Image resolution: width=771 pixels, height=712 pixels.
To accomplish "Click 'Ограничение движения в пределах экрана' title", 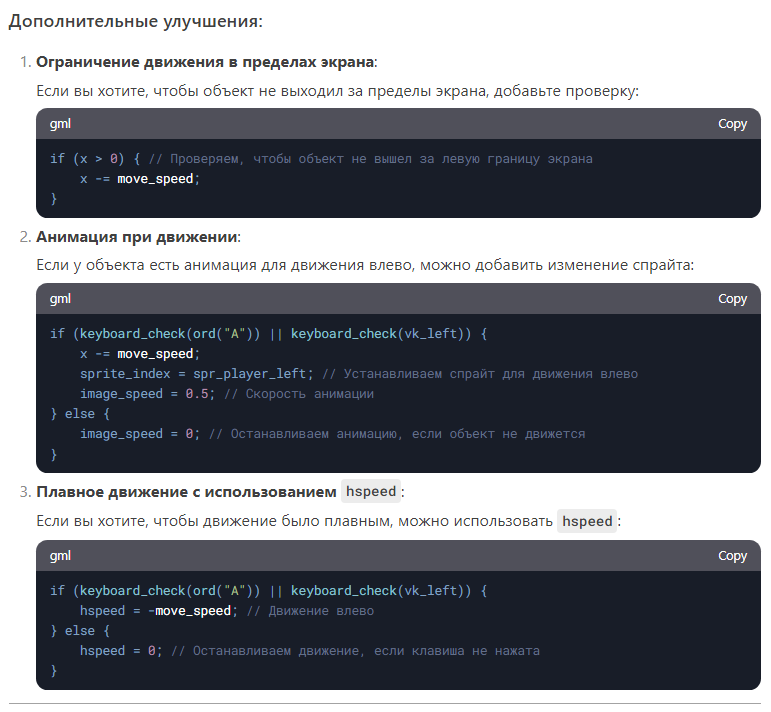I will pos(205,62).
